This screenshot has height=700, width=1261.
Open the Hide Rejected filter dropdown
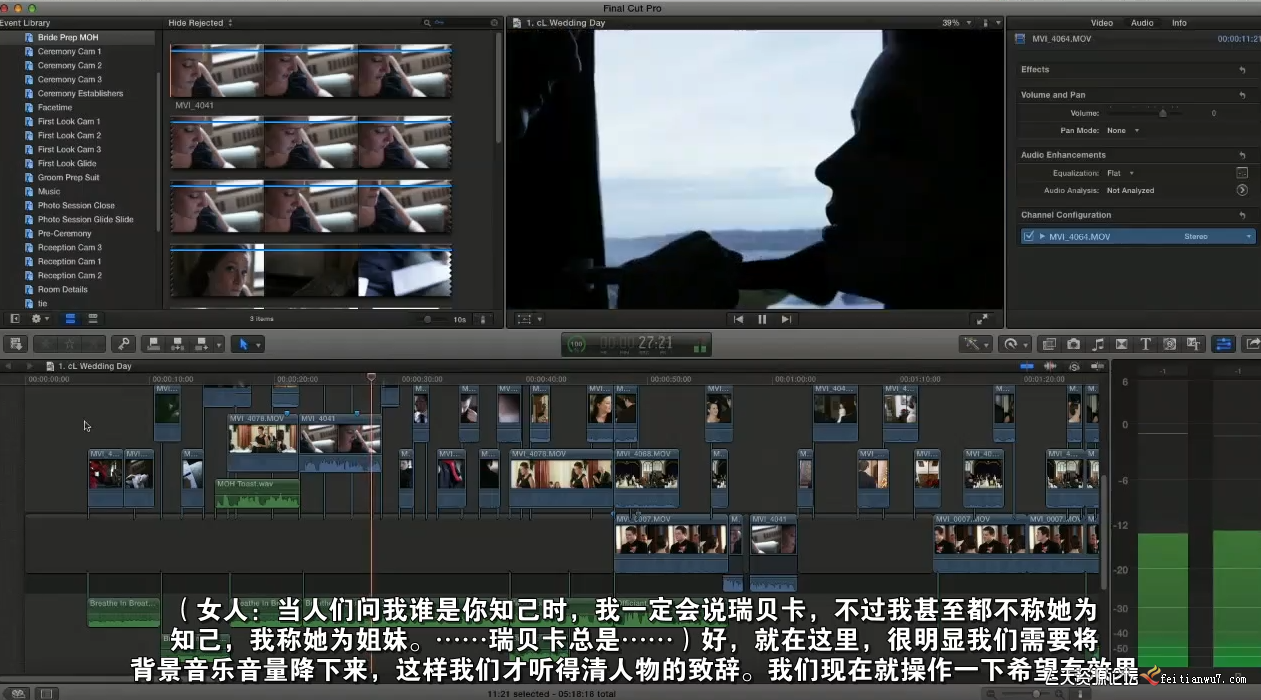[200, 23]
